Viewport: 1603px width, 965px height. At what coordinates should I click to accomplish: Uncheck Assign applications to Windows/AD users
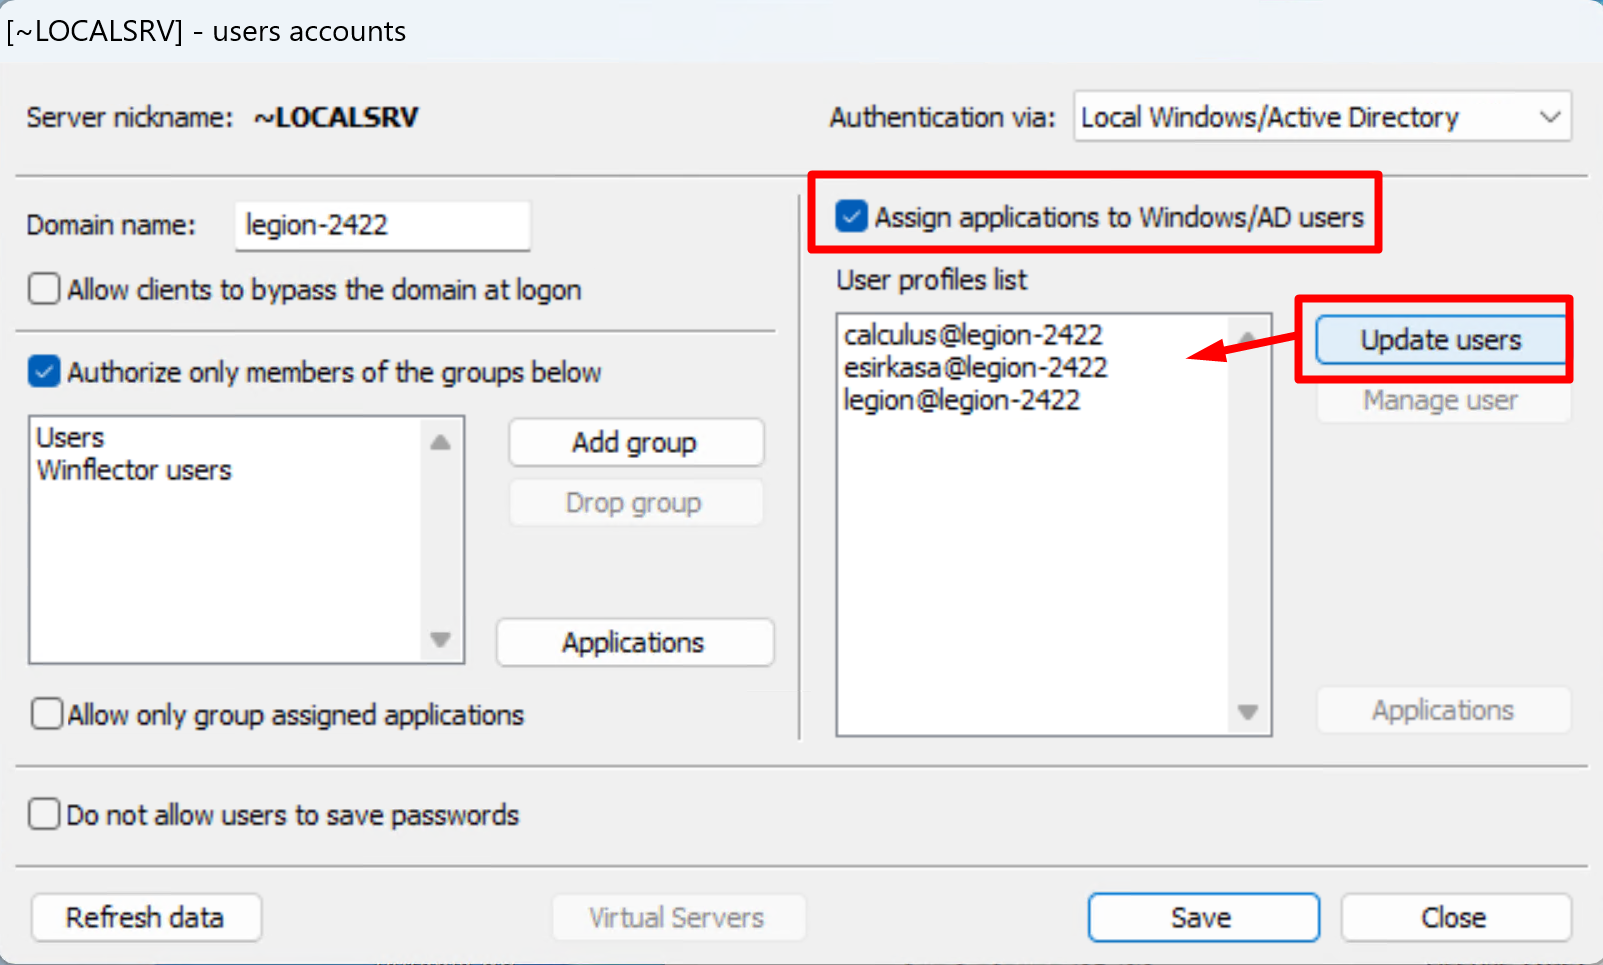pyautogui.click(x=851, y=217)
